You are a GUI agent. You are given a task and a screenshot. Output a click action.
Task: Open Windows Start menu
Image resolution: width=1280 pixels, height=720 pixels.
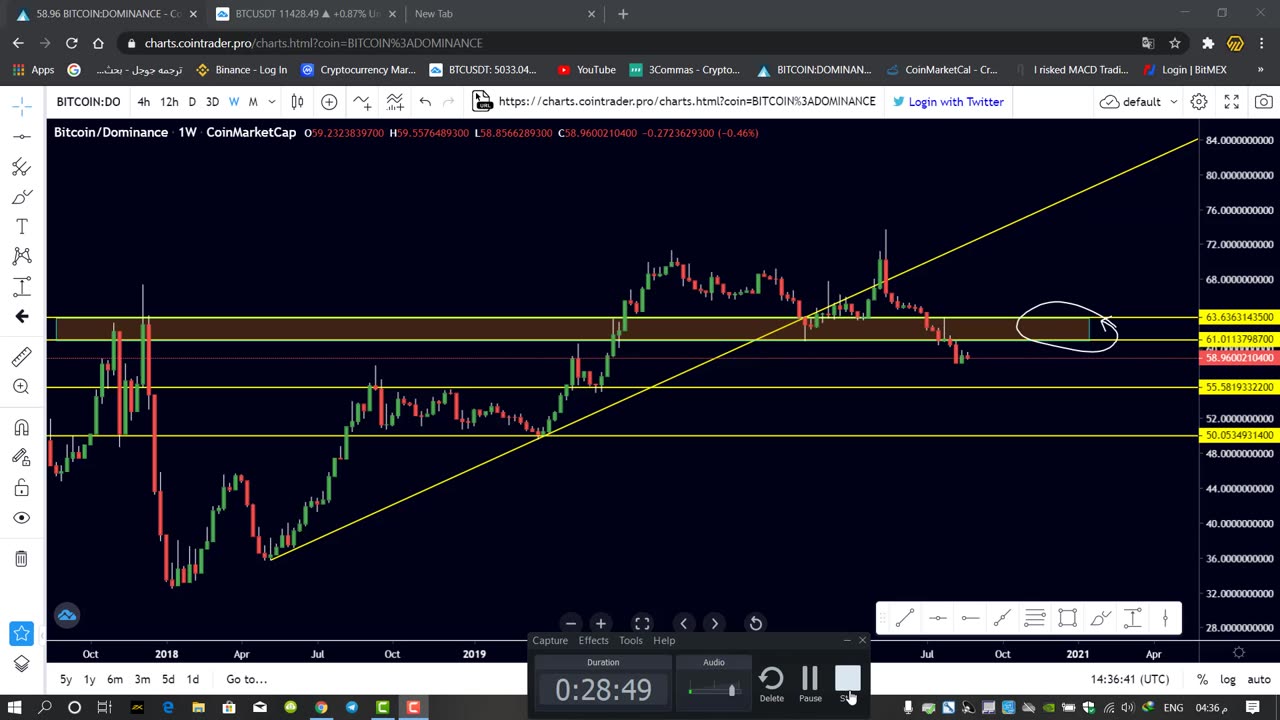click(15, 708)
